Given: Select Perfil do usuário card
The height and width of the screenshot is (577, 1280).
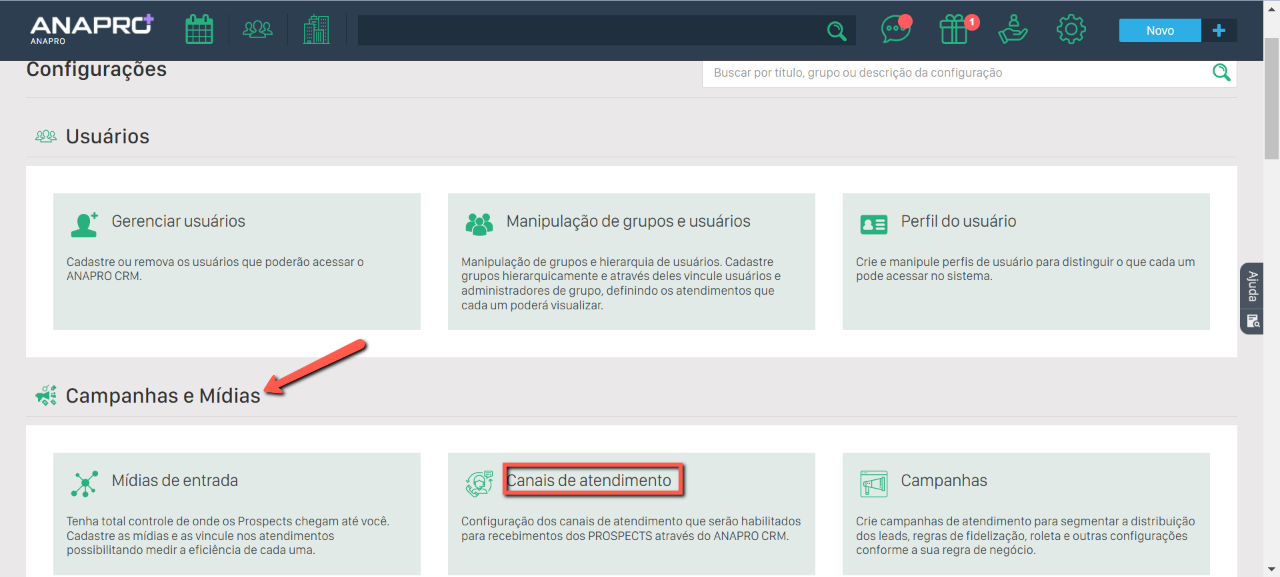Looking at the screenshot, I should tap(1026, 261).
